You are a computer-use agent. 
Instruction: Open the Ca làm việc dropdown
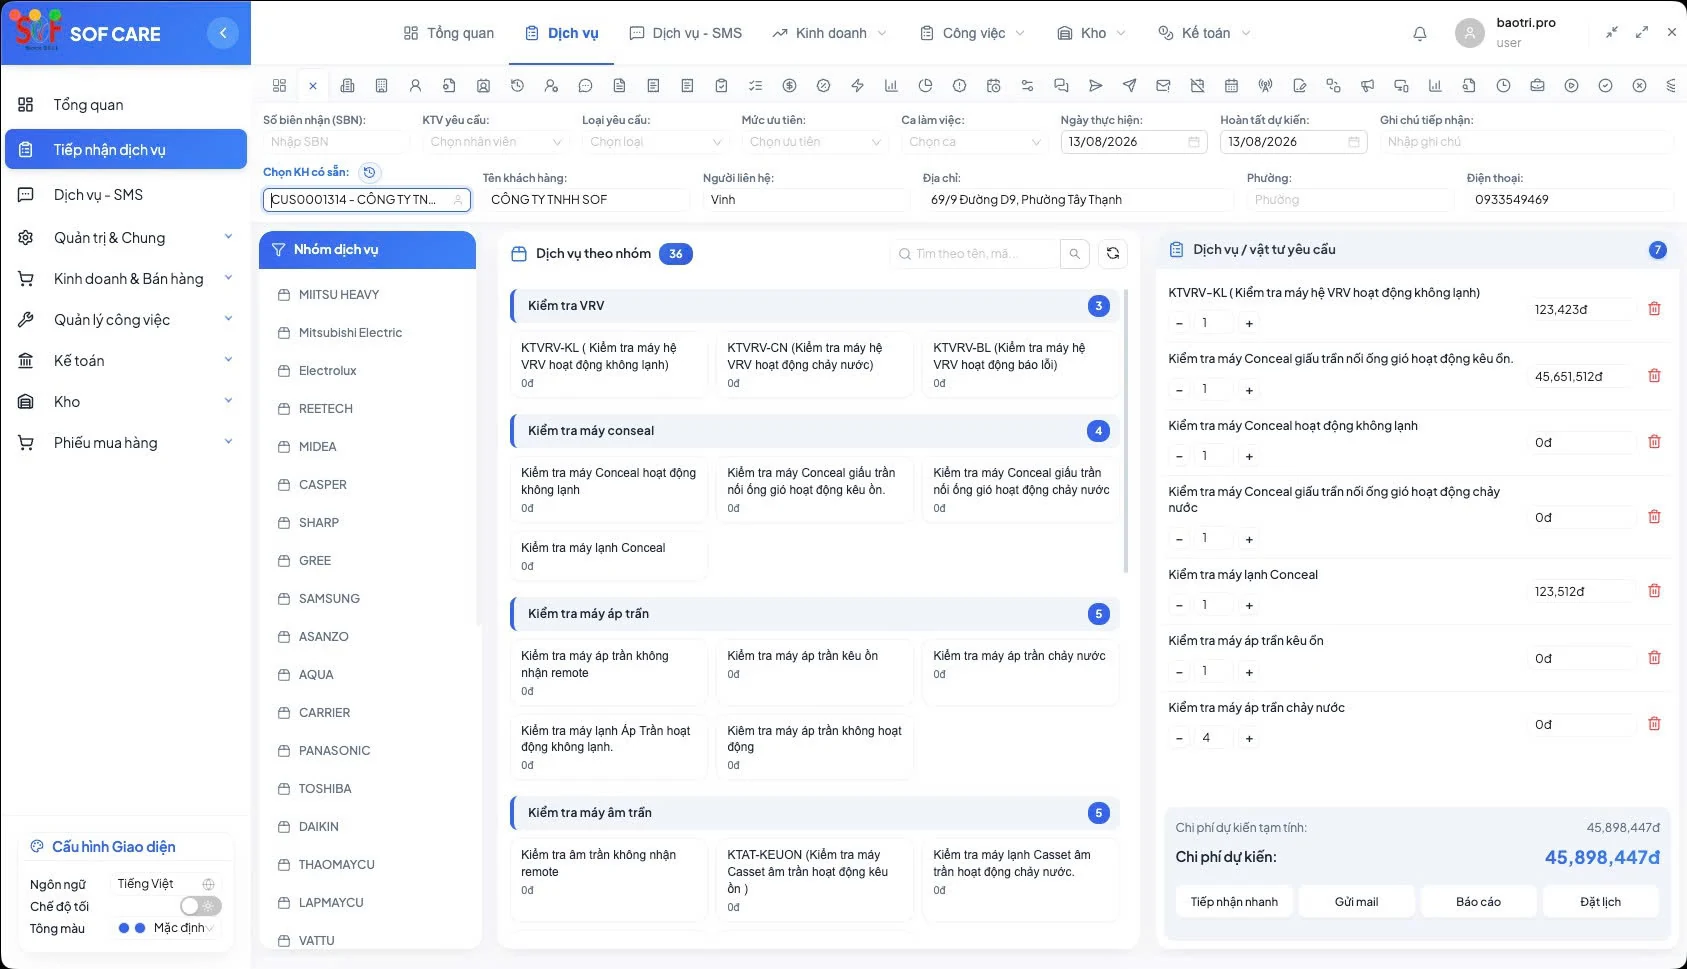976,142
